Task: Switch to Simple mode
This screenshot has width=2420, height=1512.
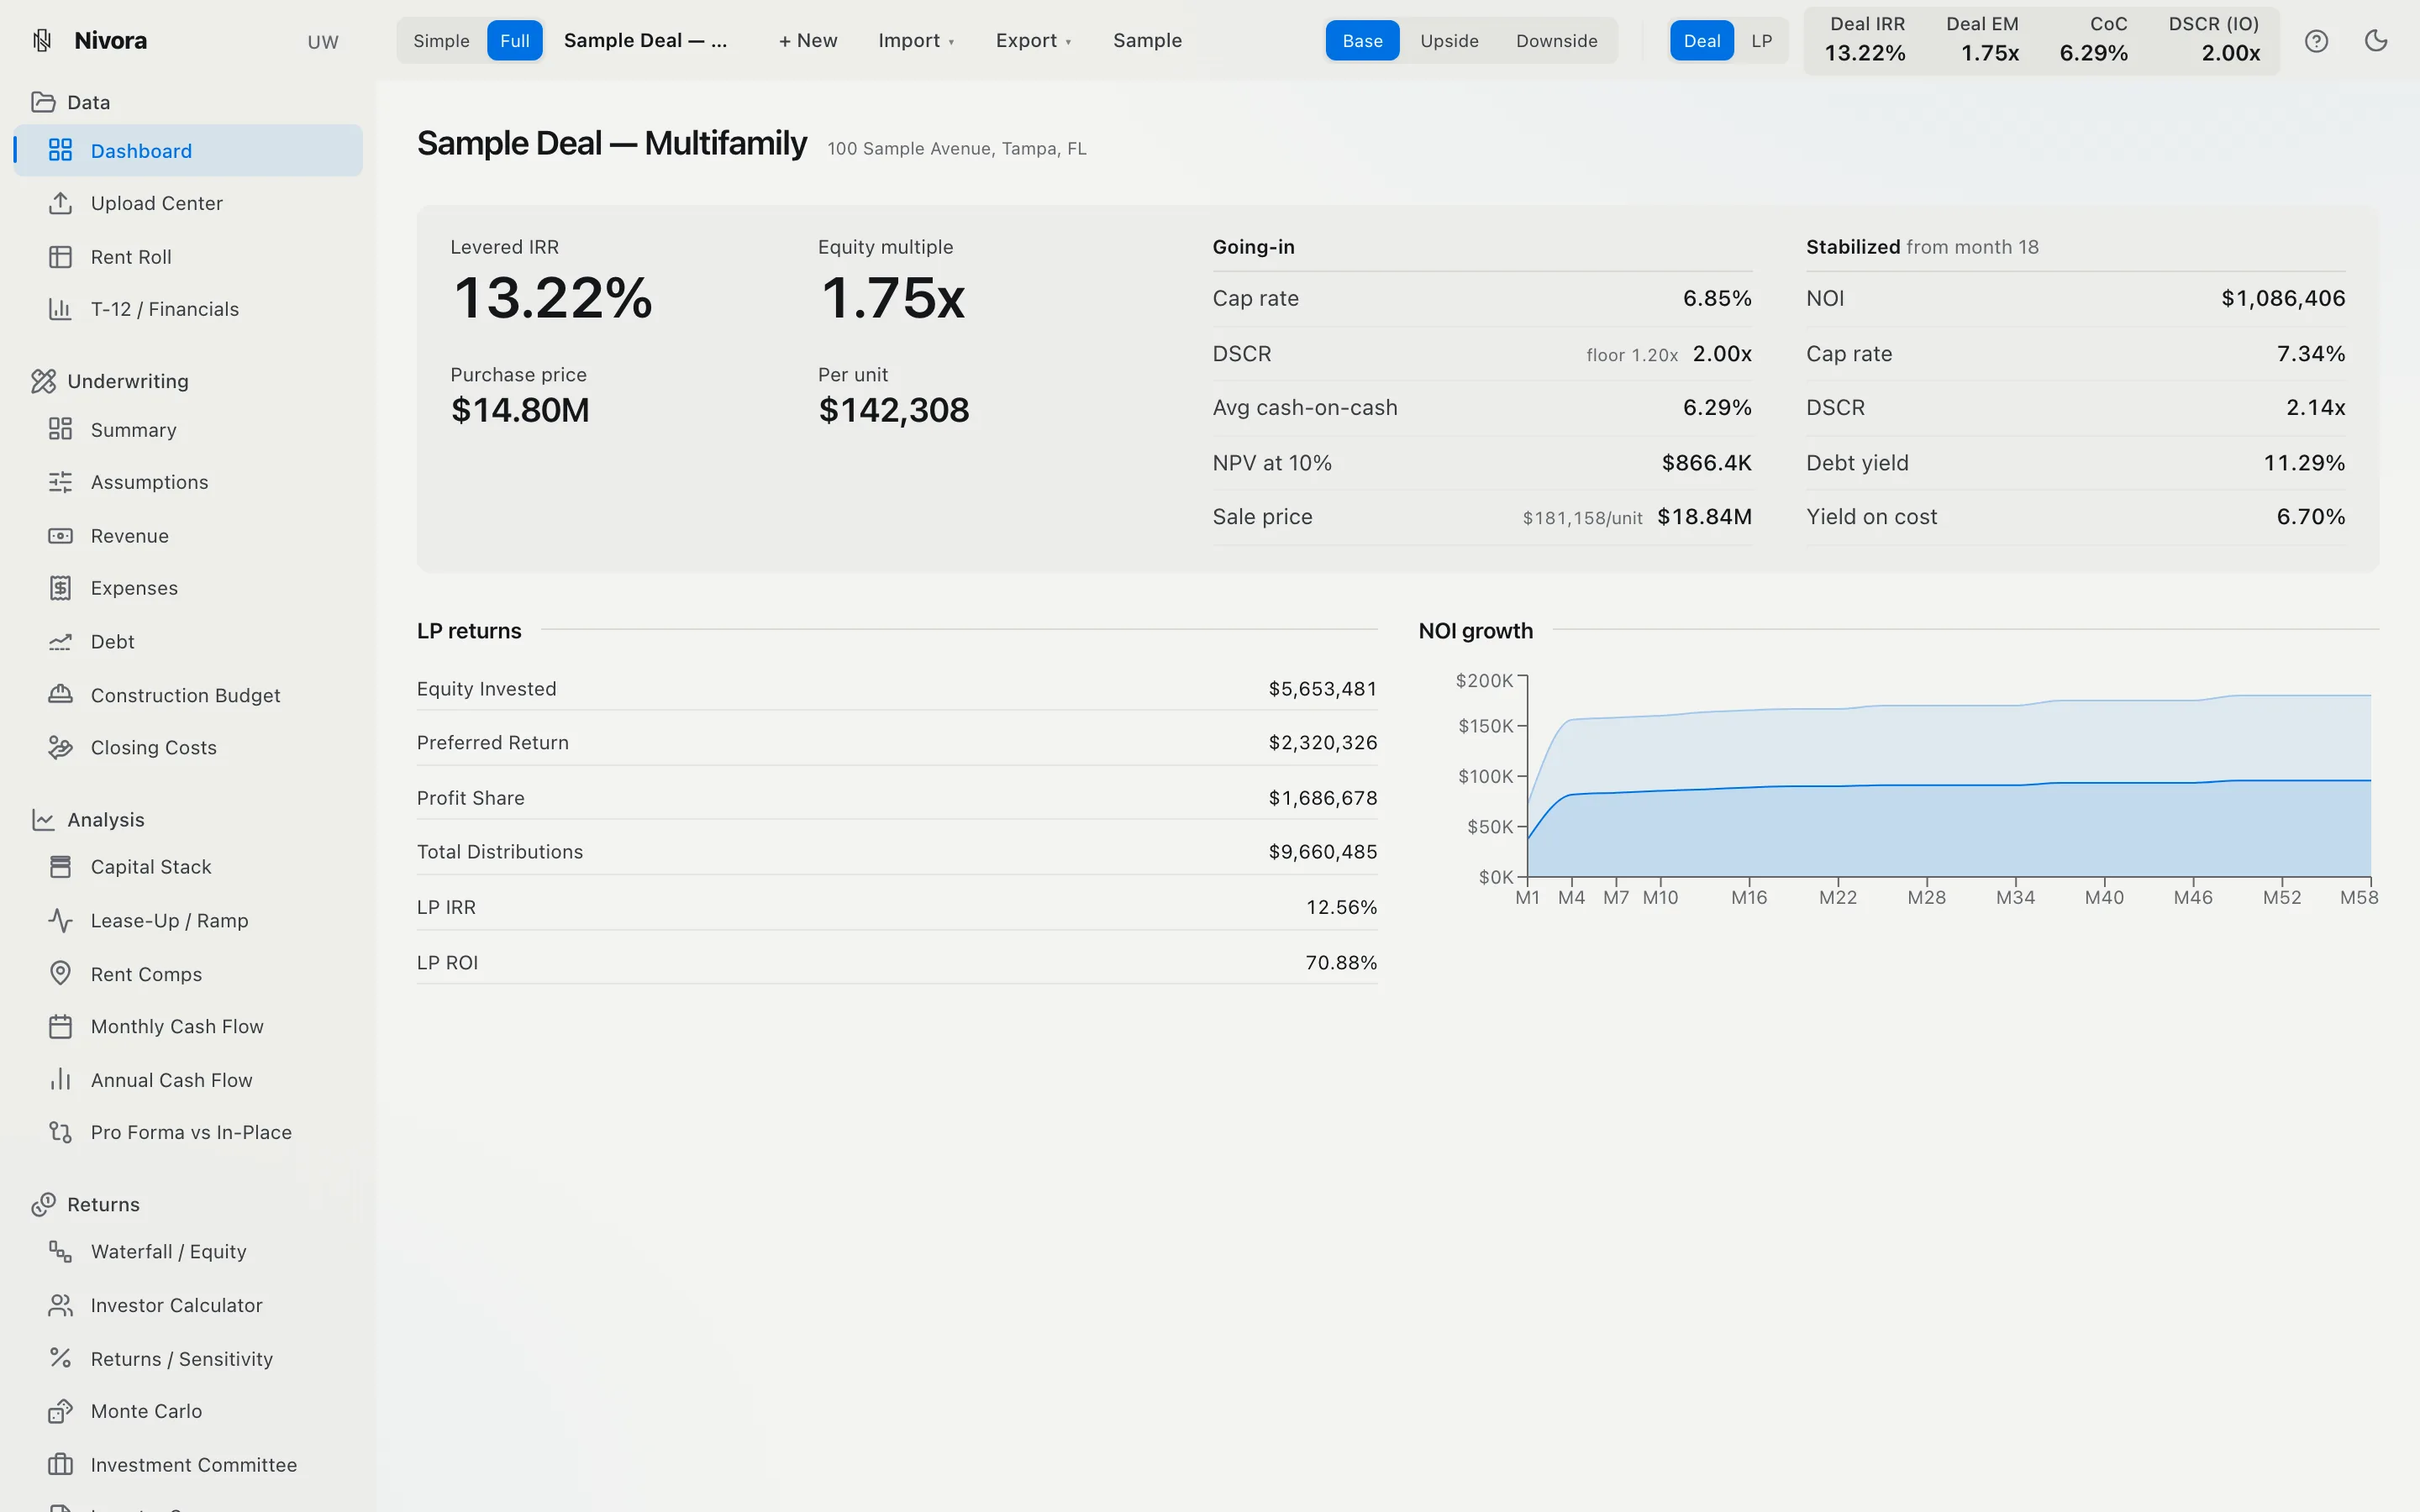Action: (x=441, y=41)
